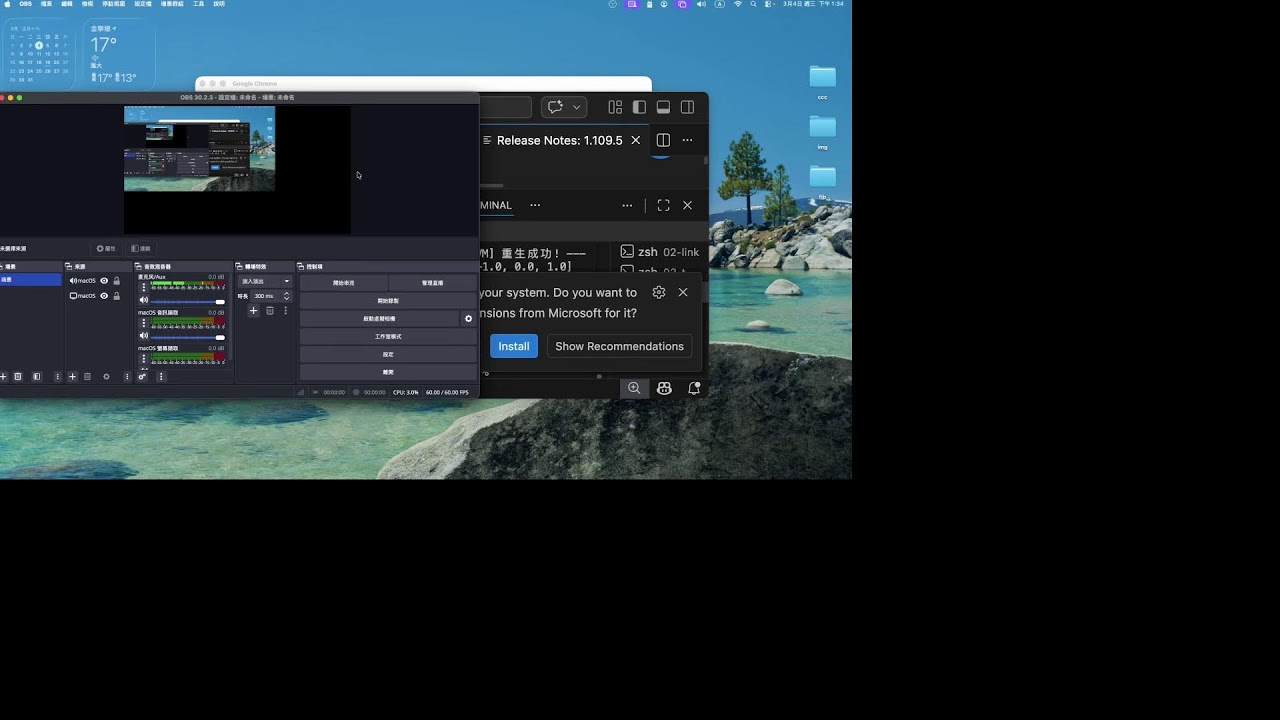Mute the 麥克風/Aux channel
This screenshot has height=720, width=1280.
[144, 300]
